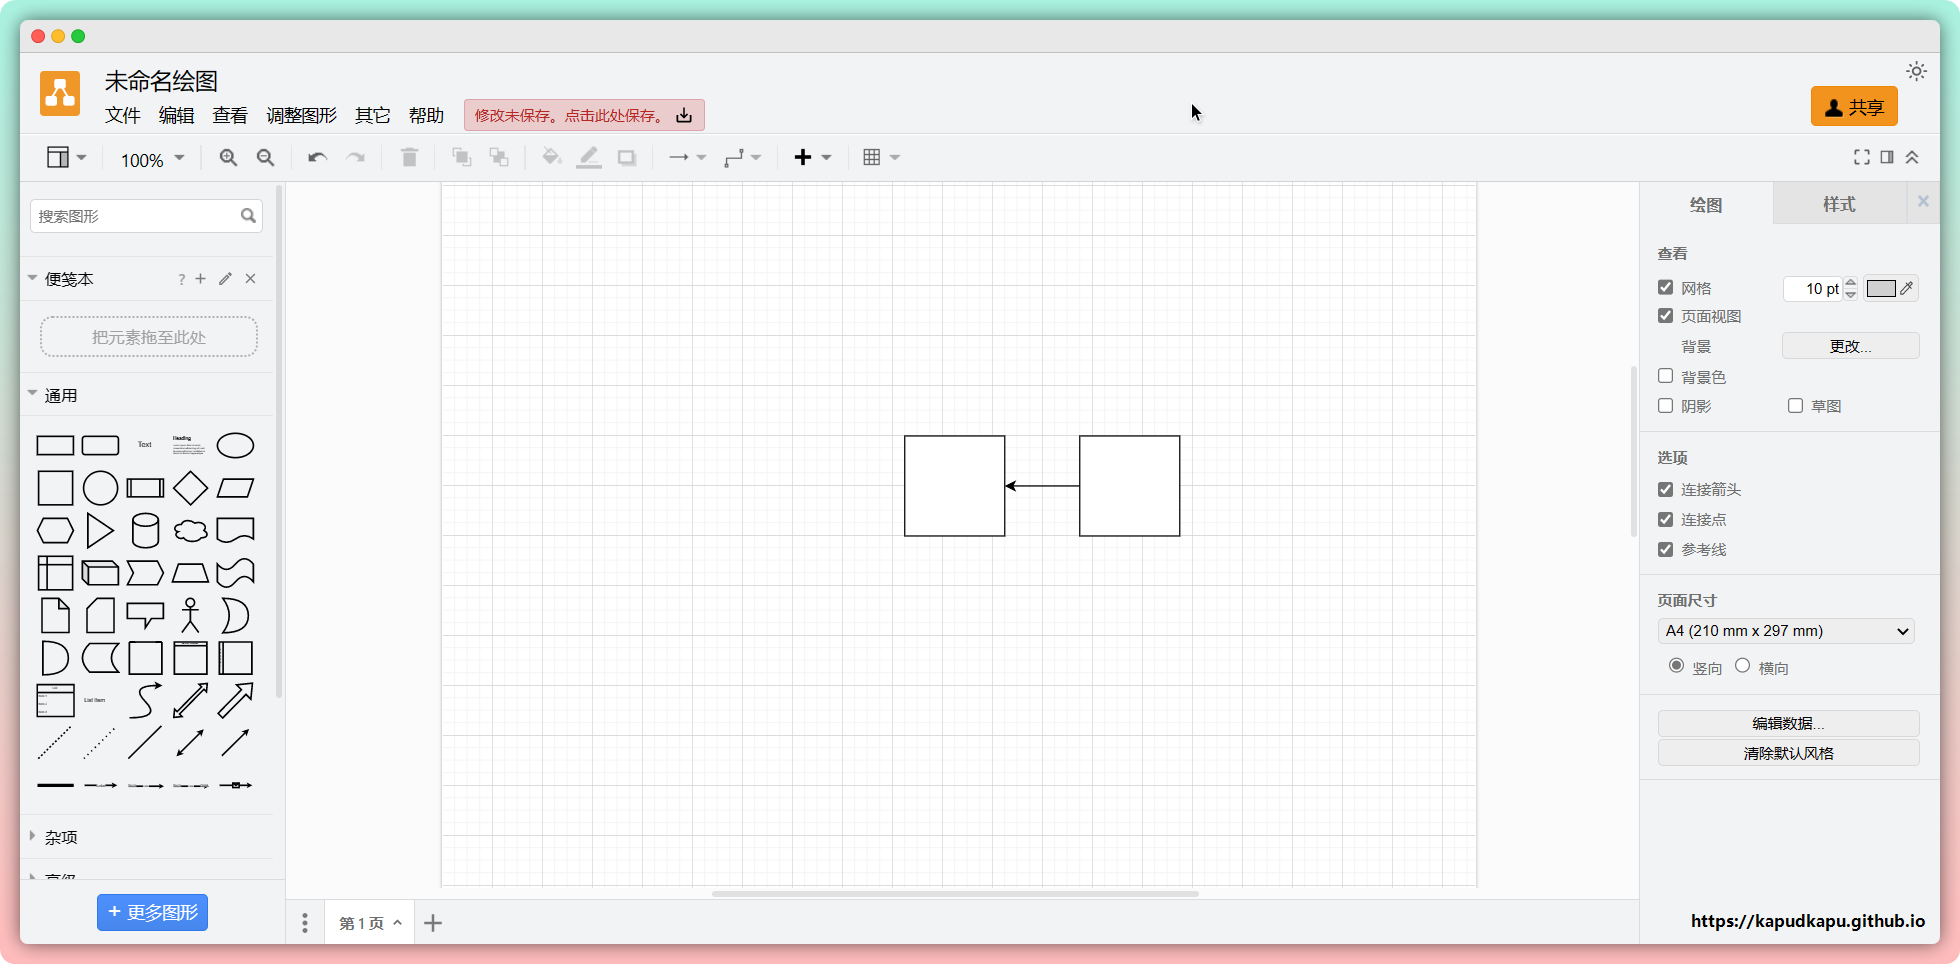Open the A4 page size dropdown
This screenshot has width=1960, height=964.
pyautogui.click(x=1786, y=631)
